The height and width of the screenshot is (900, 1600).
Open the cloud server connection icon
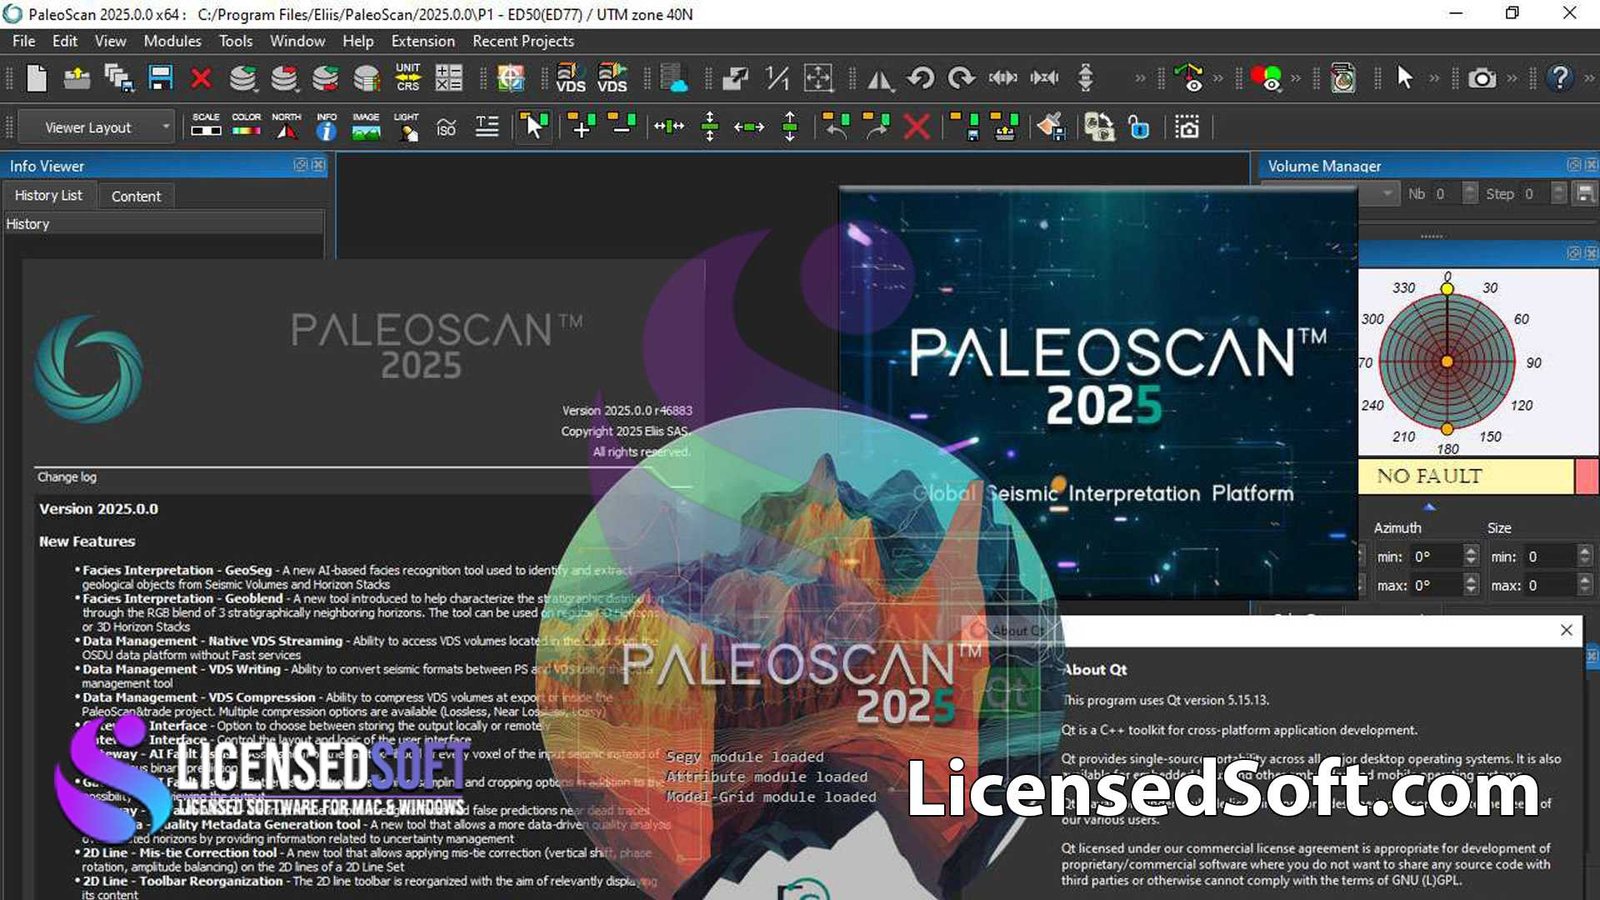674,78
